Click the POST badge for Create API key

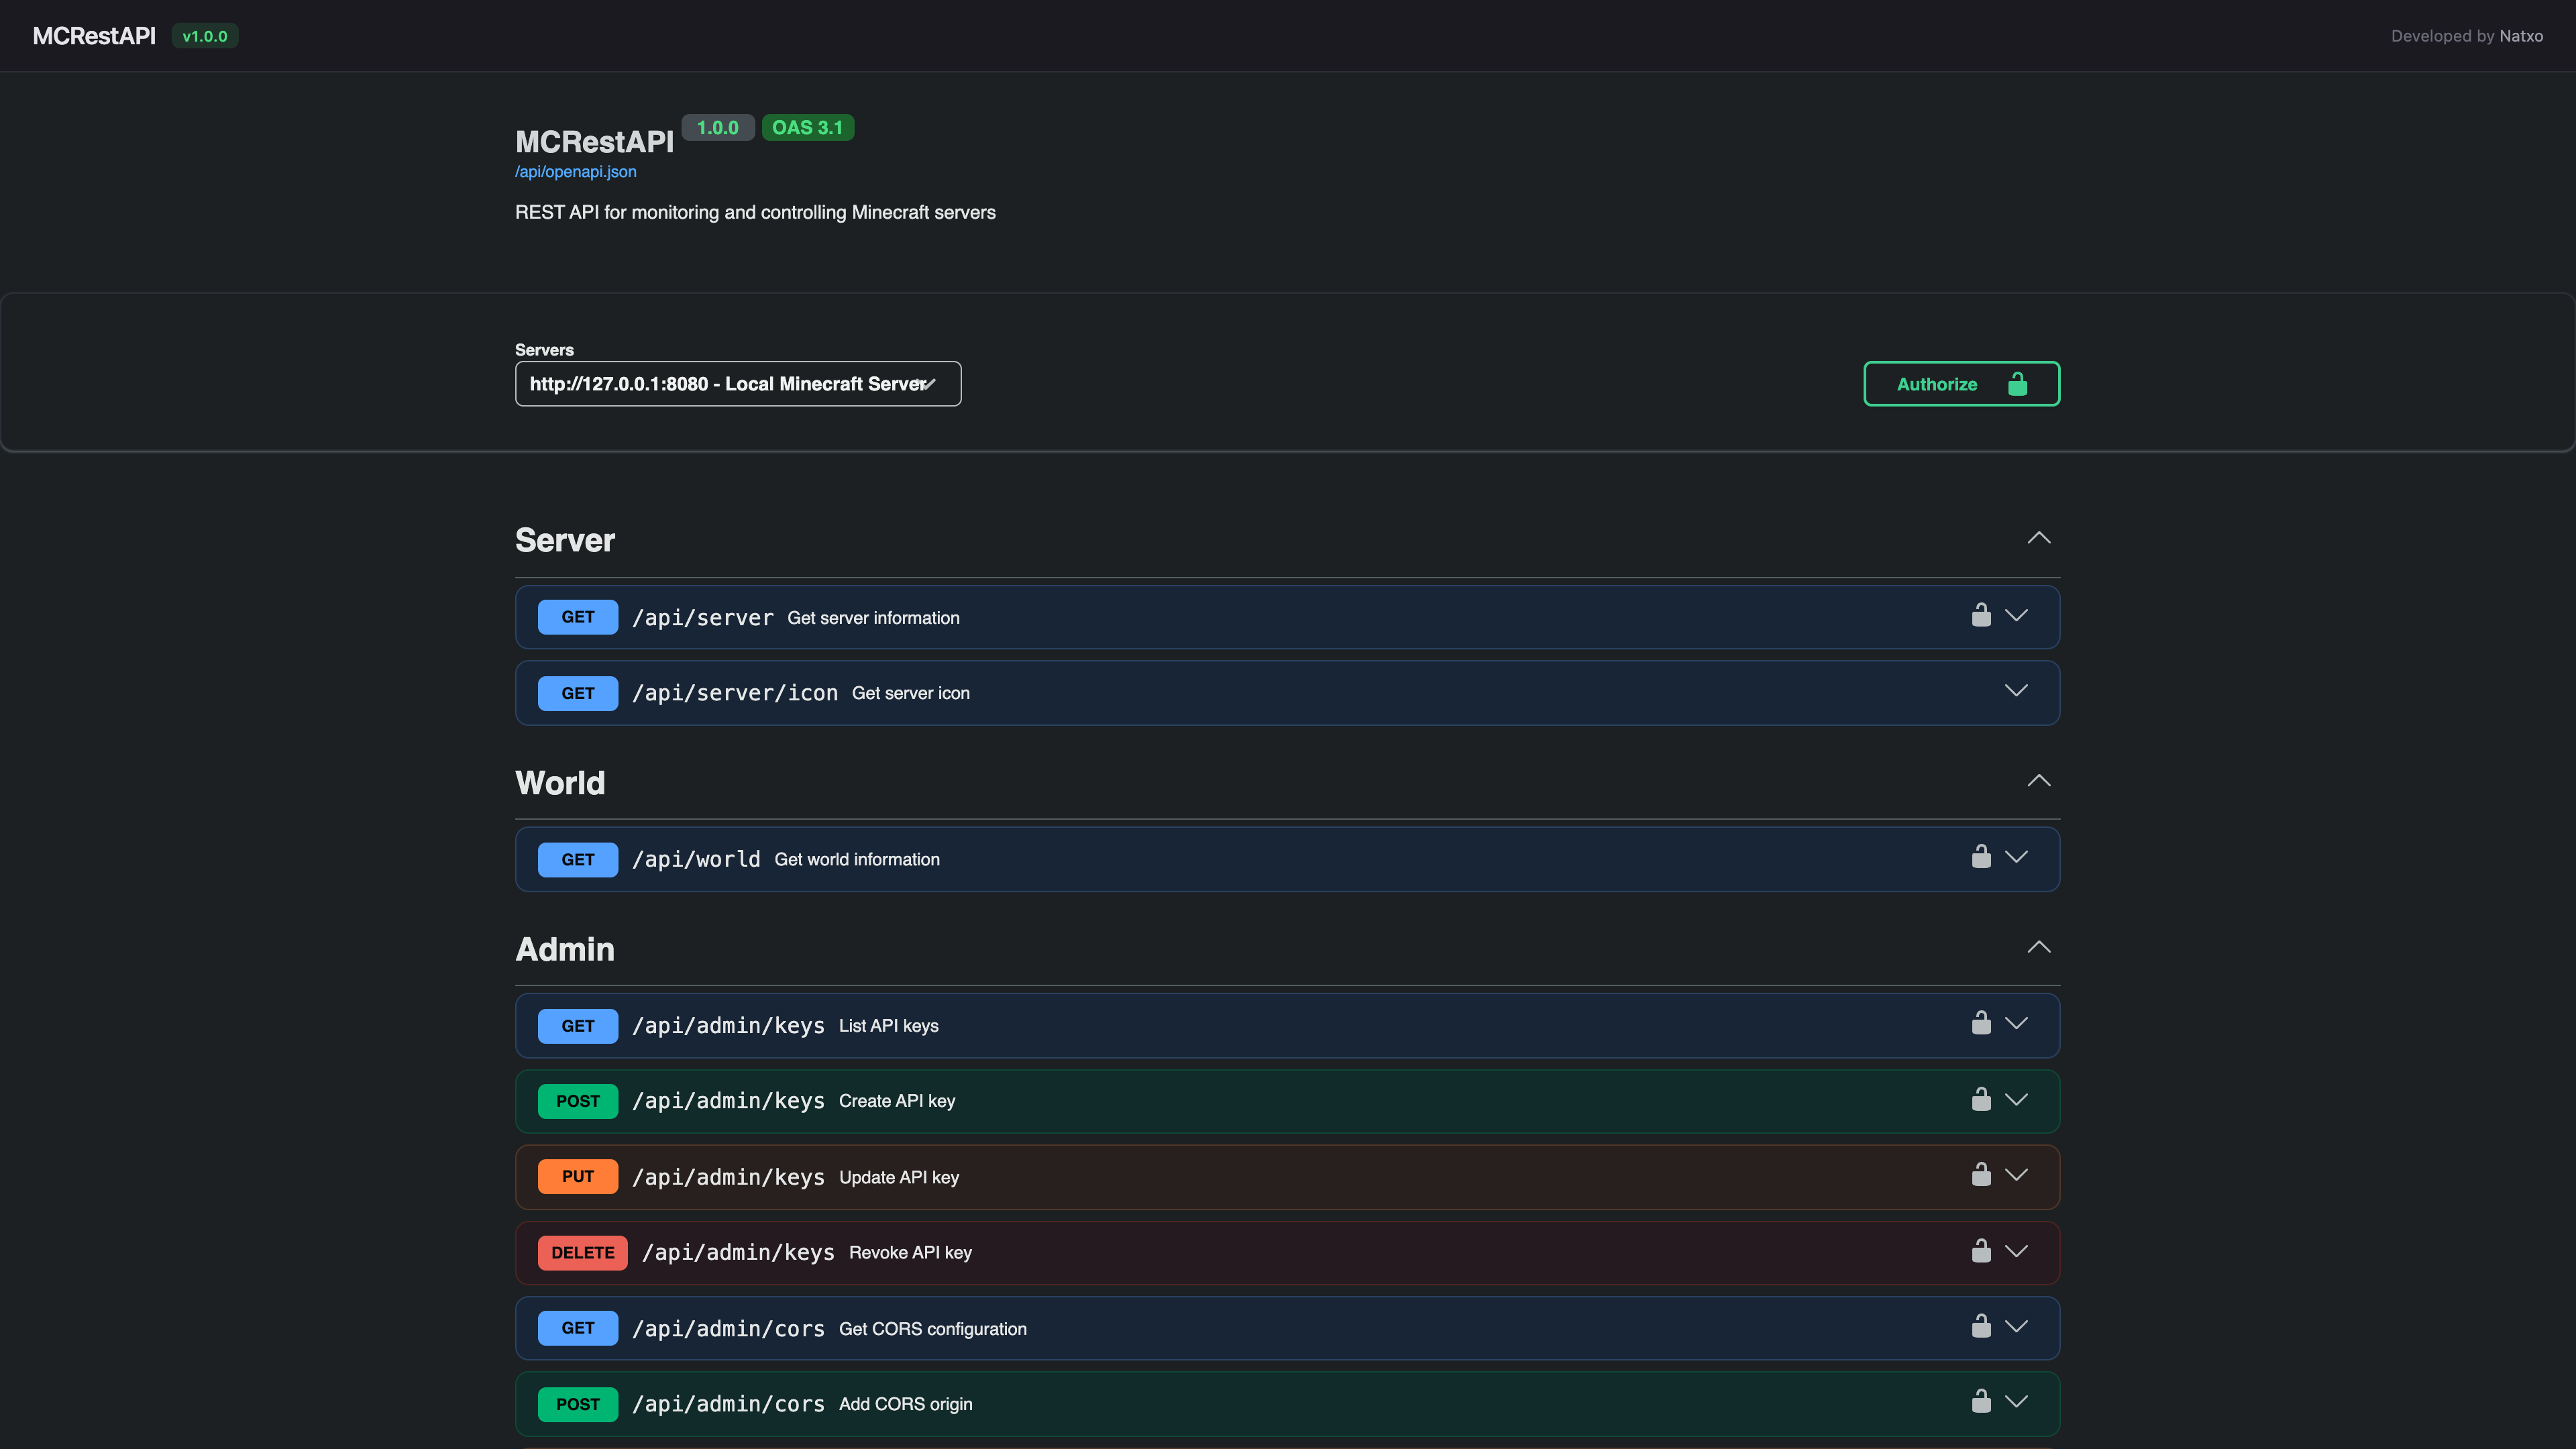click(x=578, y=1101)
